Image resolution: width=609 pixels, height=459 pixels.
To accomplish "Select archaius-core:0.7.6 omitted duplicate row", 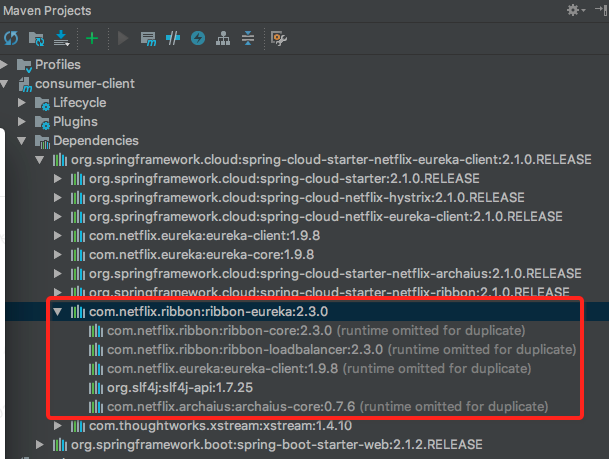I will coord(328,407).
